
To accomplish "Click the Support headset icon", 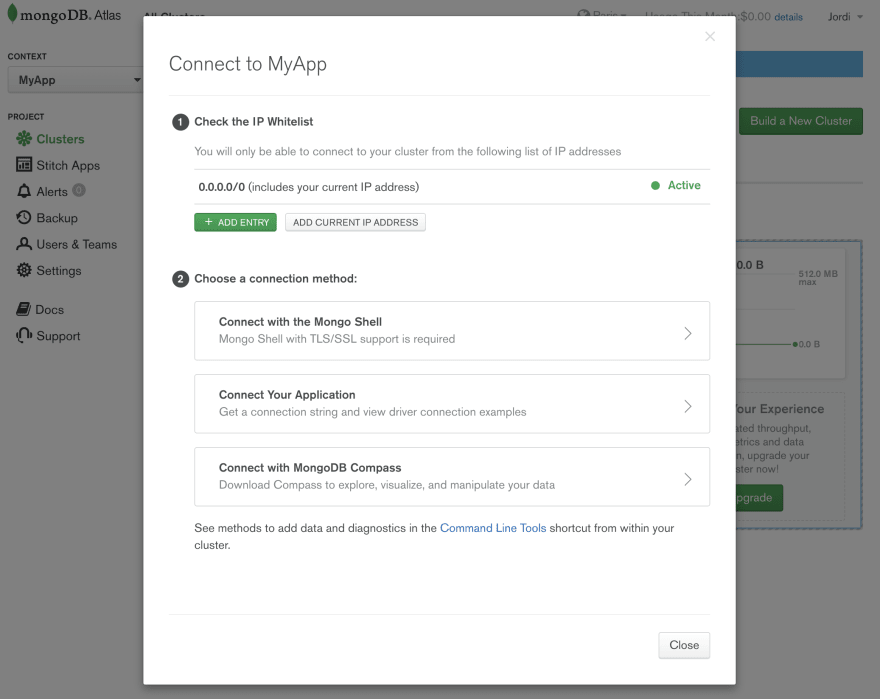I will tap(24, 335).
